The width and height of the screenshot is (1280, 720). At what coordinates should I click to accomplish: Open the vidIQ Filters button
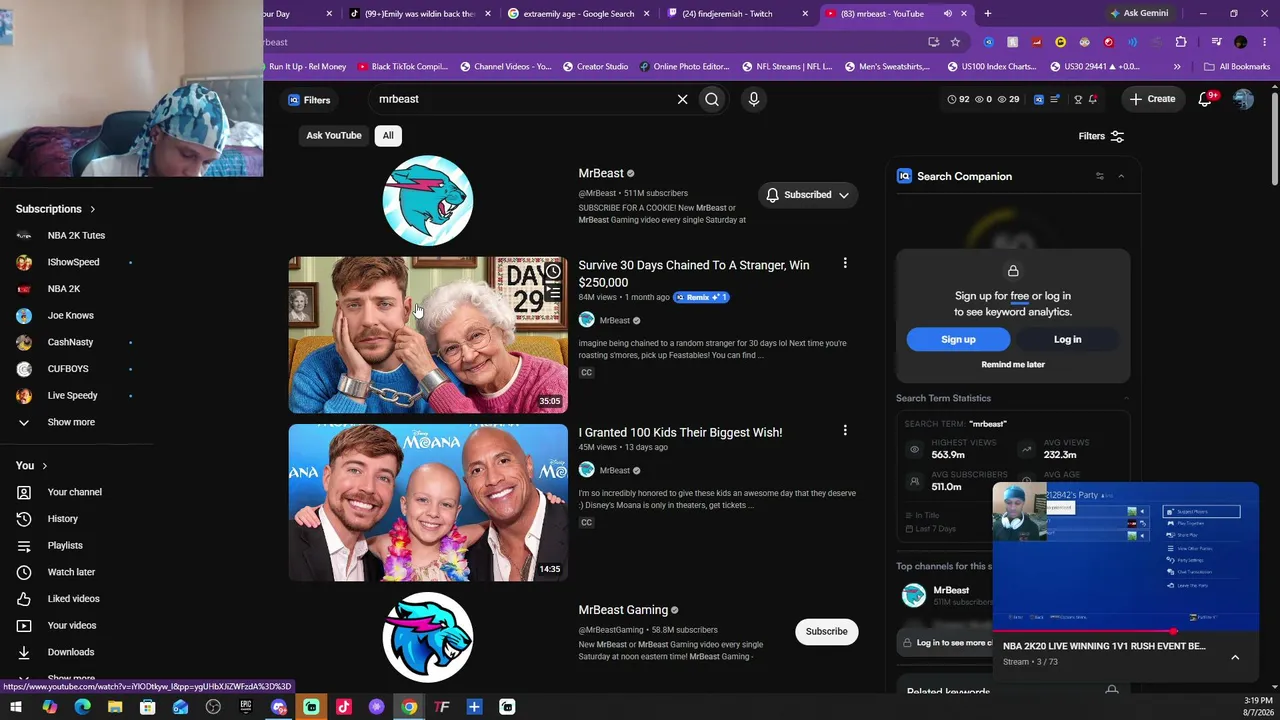pyautogui.click(x=309, y=100)
